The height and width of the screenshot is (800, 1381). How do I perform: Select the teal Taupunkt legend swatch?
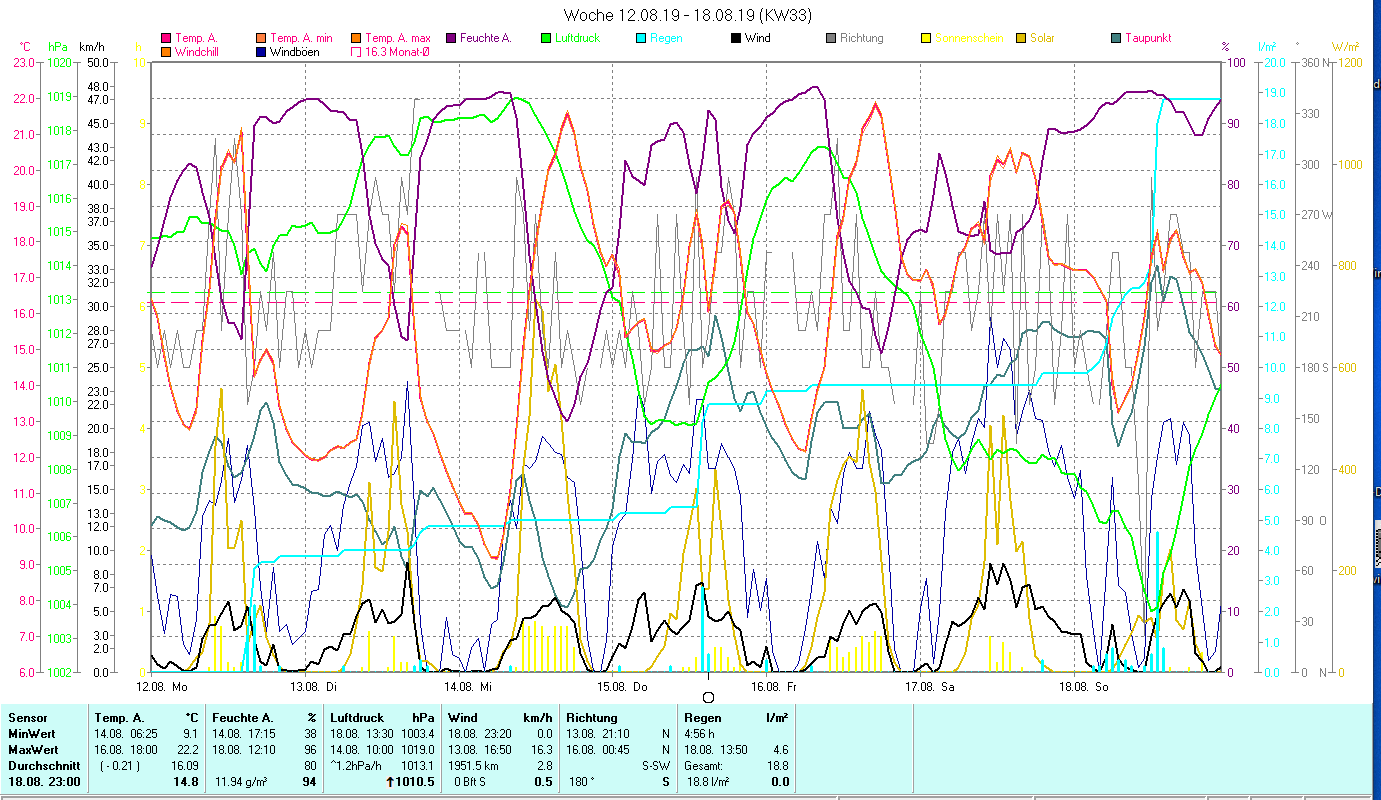point(1115,39)
